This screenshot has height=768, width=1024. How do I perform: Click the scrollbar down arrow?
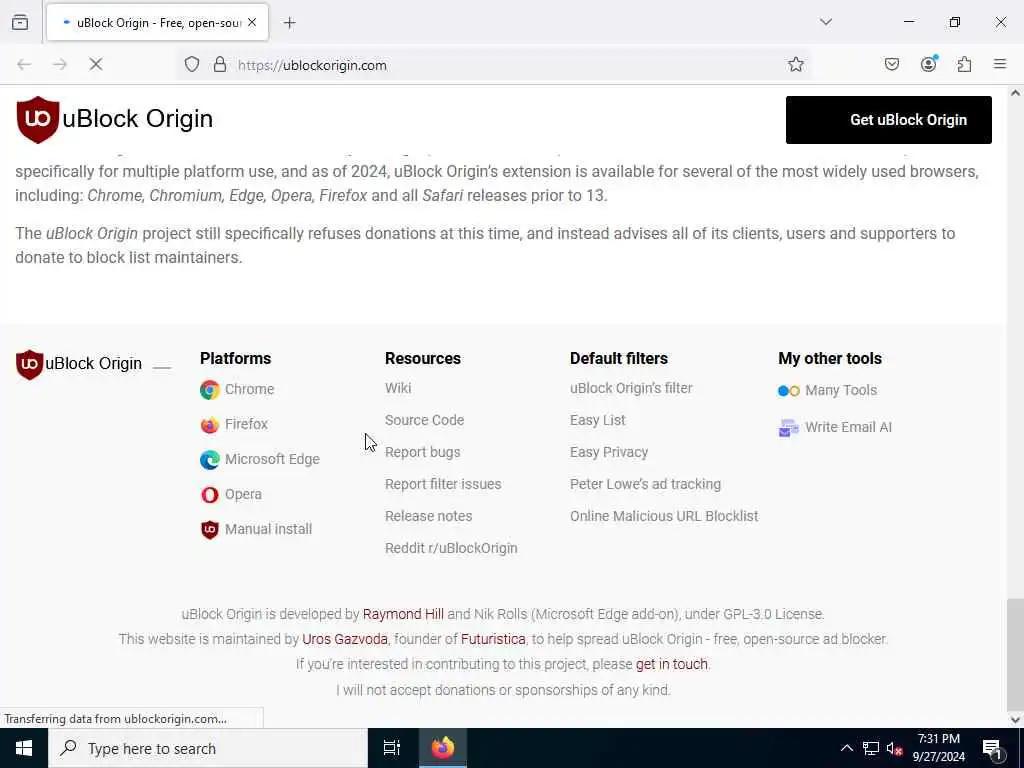[x=1015, y=720]
